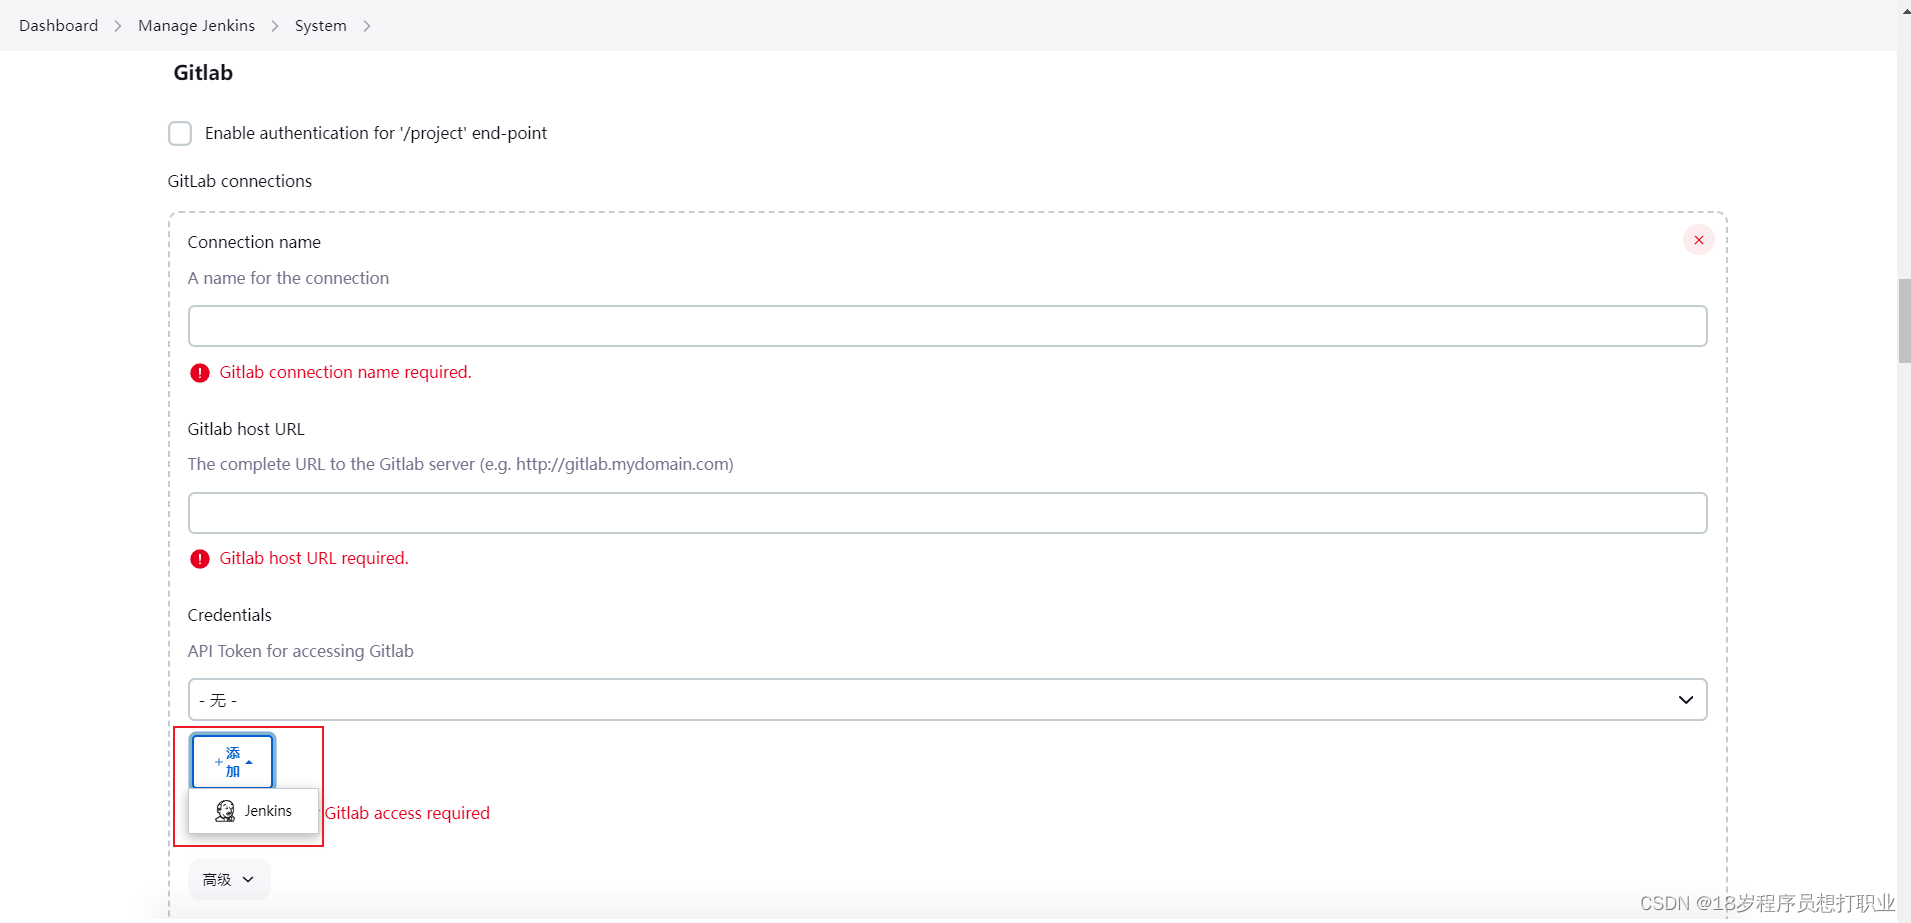1911x923 pixels.
Task: Select Jenkins from the add menu
Action: click(x=254, y=811)
